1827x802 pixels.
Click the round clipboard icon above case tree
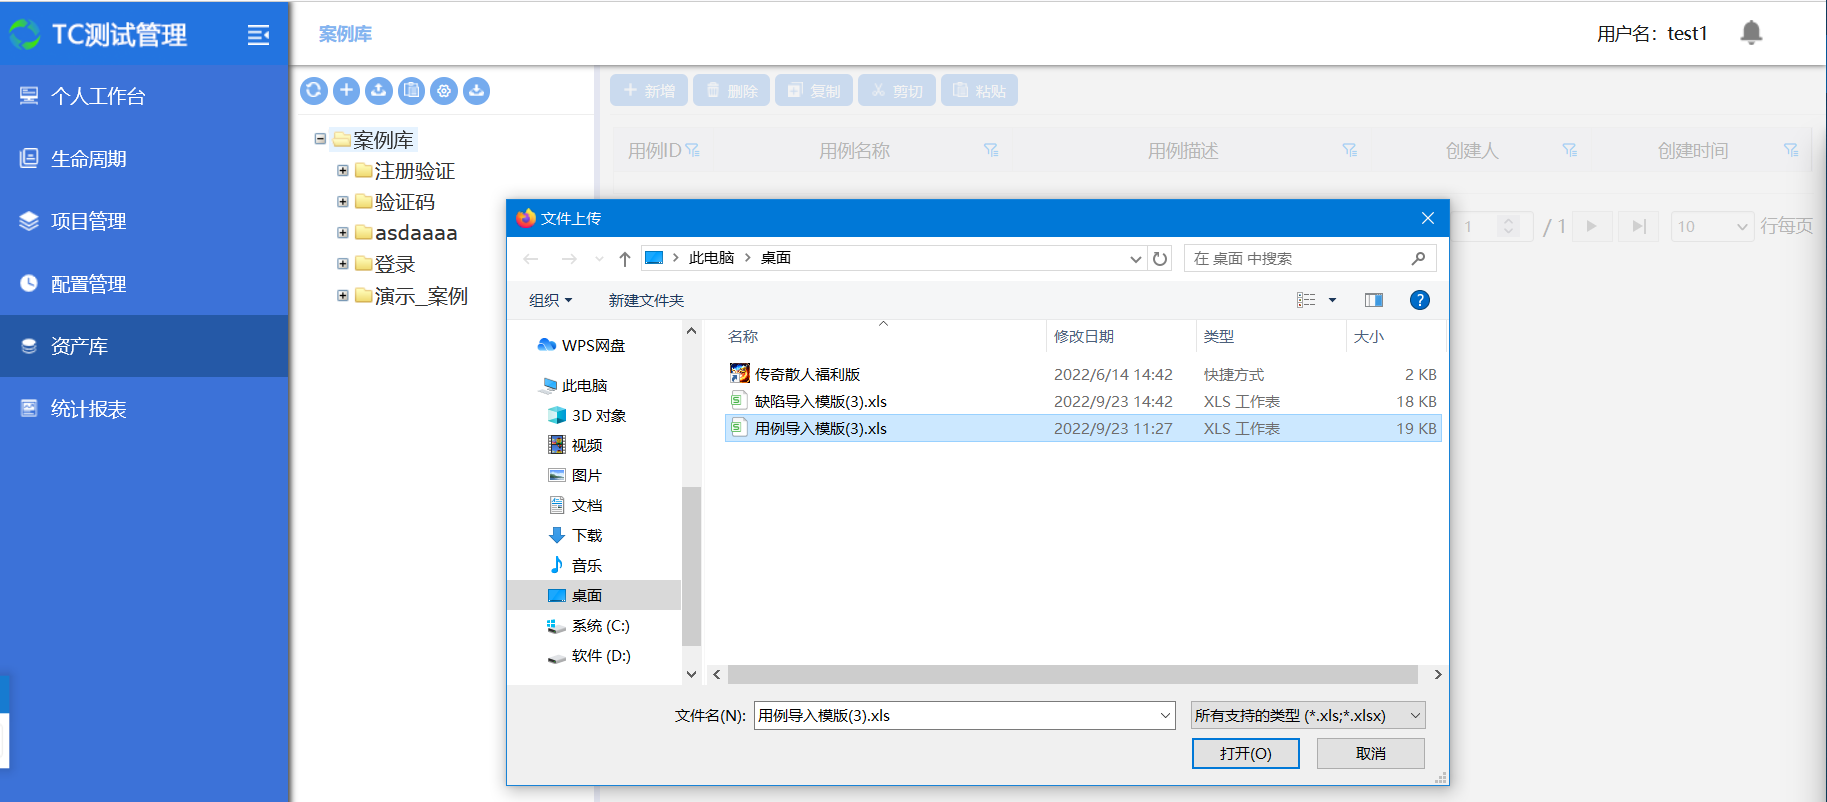click(x=411, y=91)
